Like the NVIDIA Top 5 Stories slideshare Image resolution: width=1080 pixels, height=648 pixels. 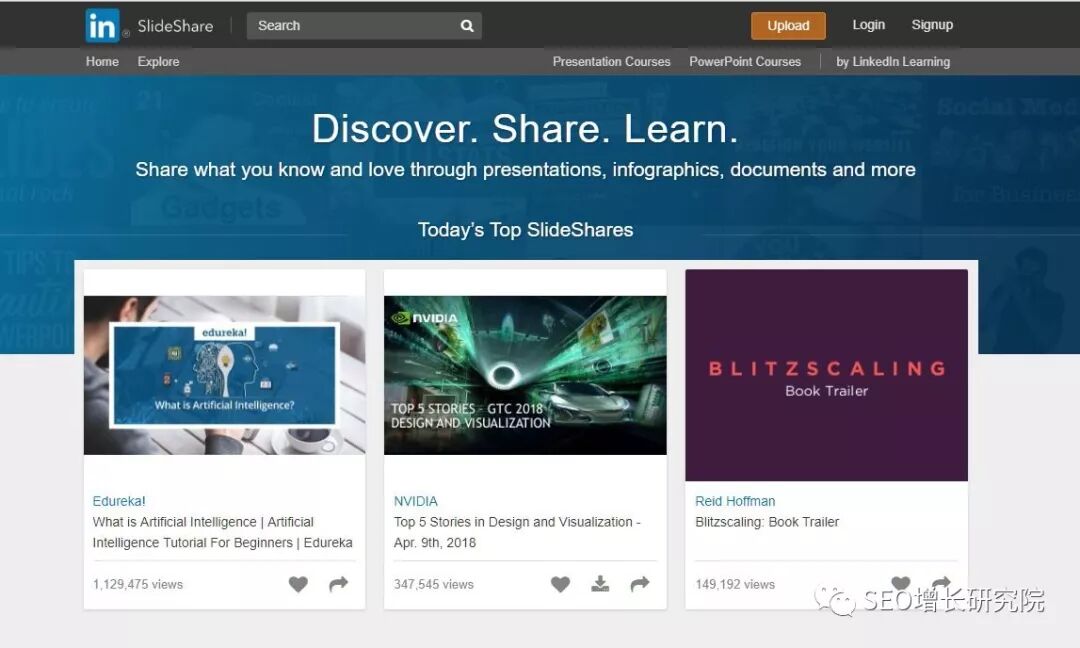click(561, 584)
